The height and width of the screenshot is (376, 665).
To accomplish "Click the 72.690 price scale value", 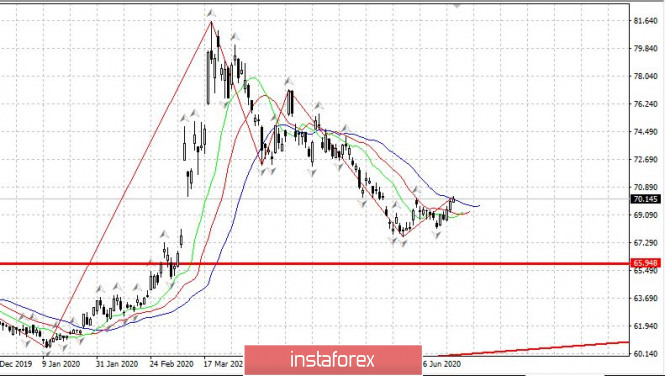I will tap(645, 159).
